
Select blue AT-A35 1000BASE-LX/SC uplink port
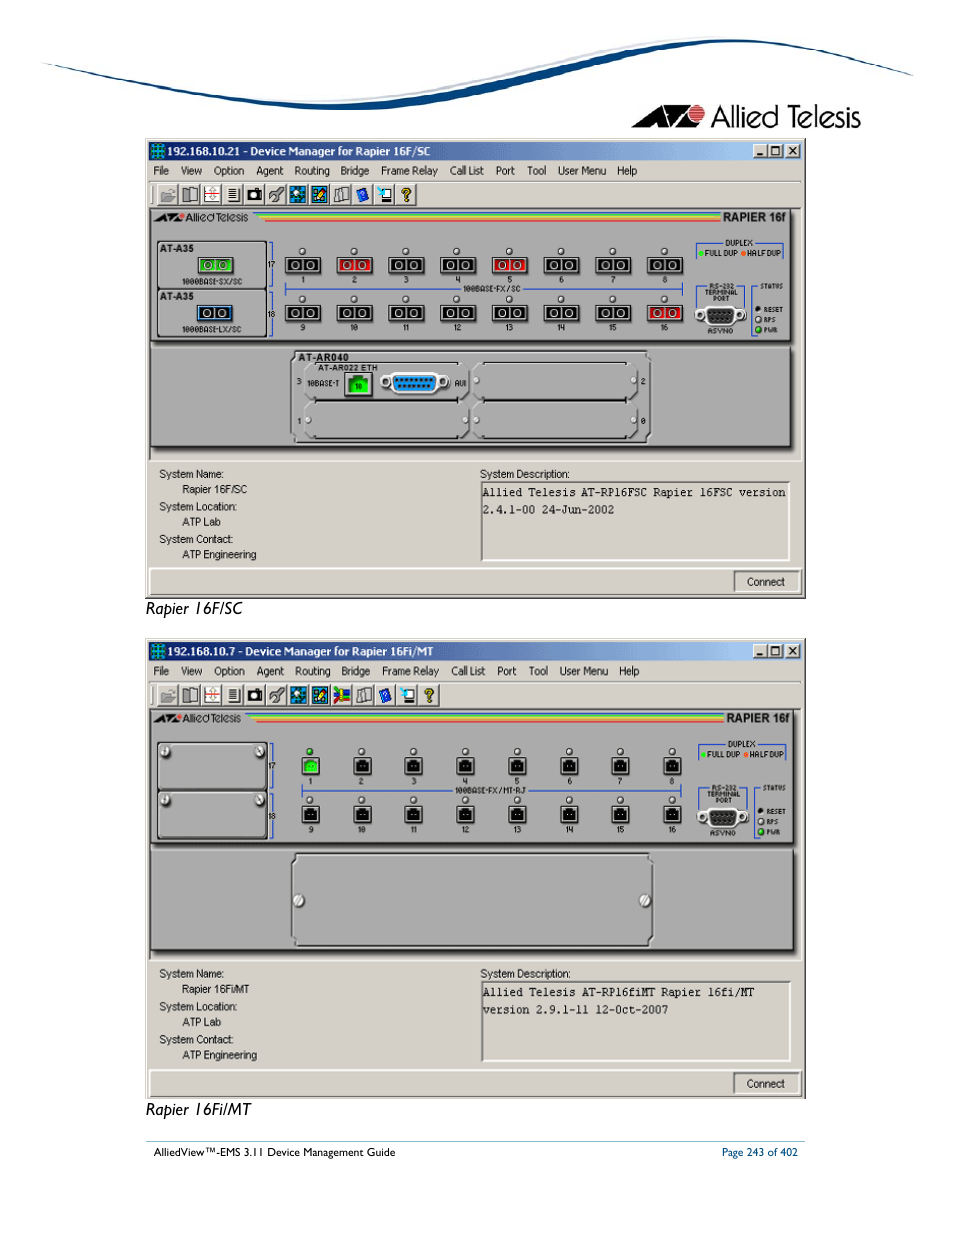pyautogui.click(x=214, y=313)
